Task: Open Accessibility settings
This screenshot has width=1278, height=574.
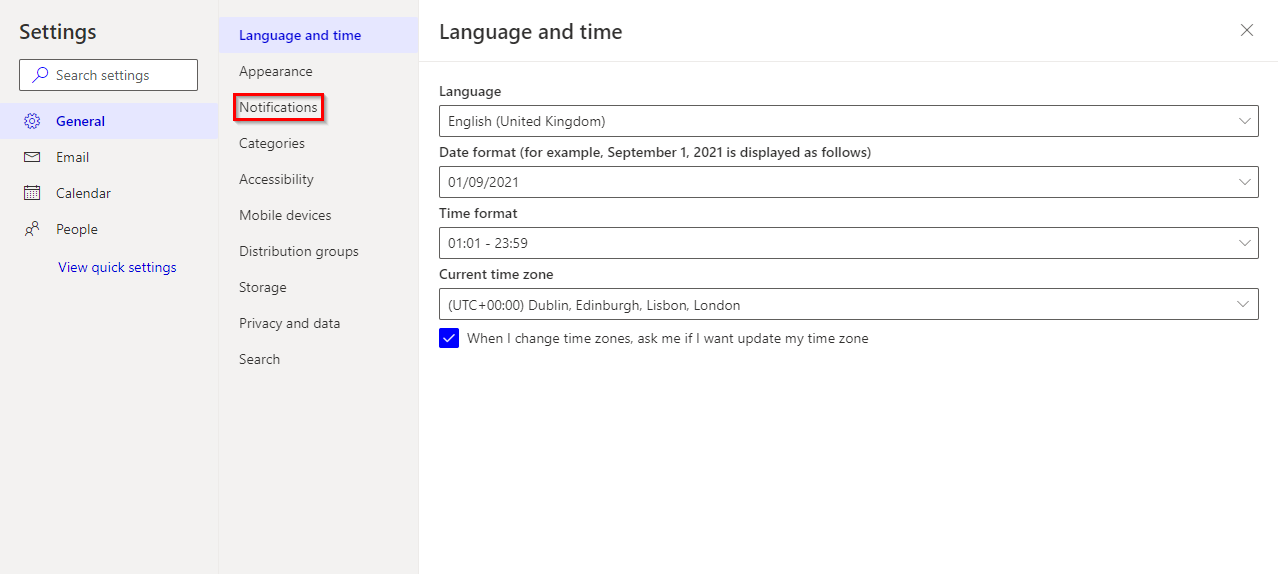Action: coord(276,179)
